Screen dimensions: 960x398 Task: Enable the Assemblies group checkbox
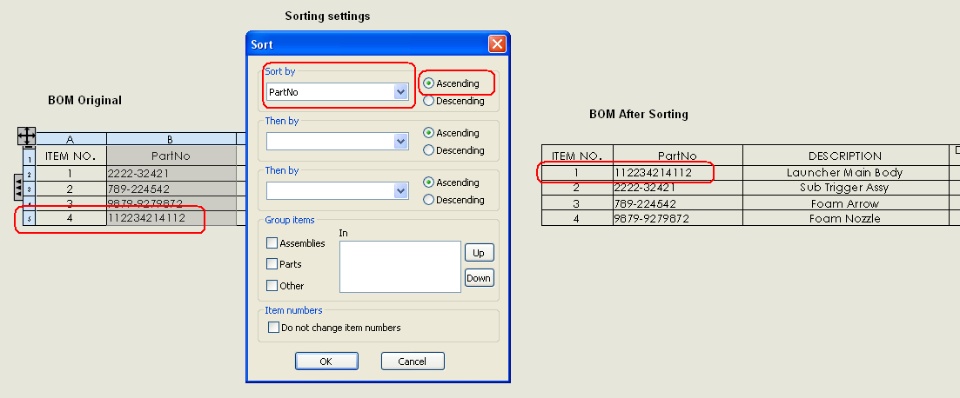tap(272, 243)
